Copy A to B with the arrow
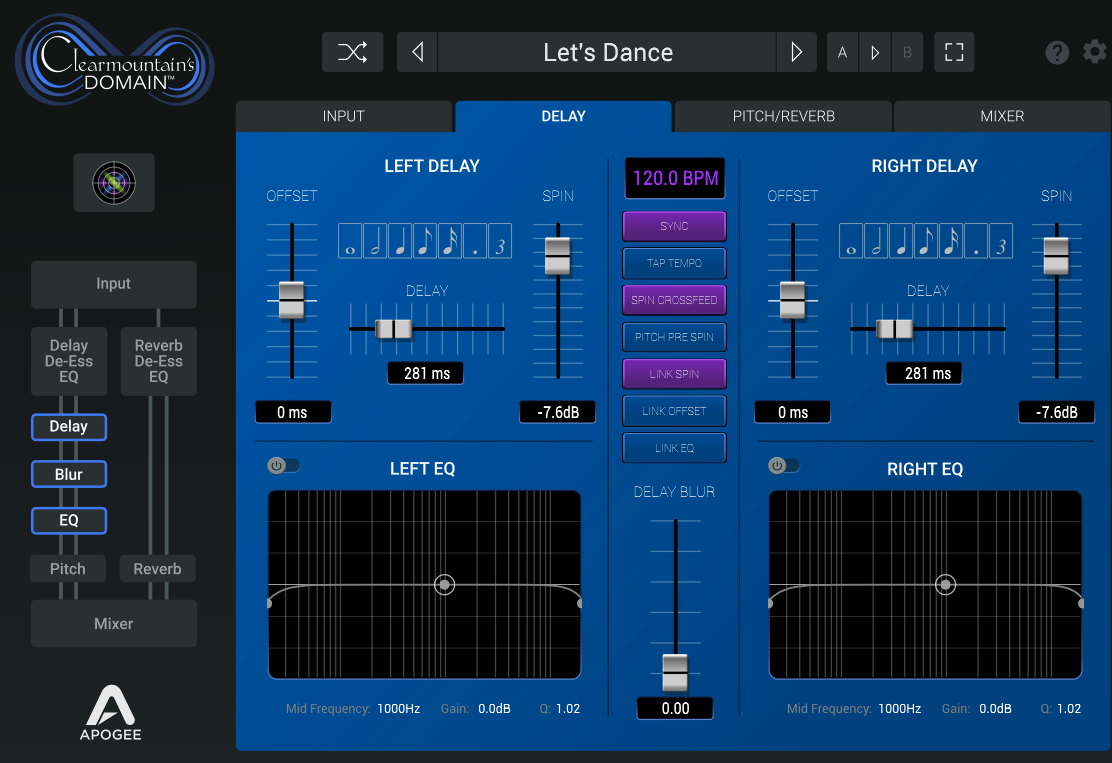Viewport: 1112px width, 763px height. point(875,52)
